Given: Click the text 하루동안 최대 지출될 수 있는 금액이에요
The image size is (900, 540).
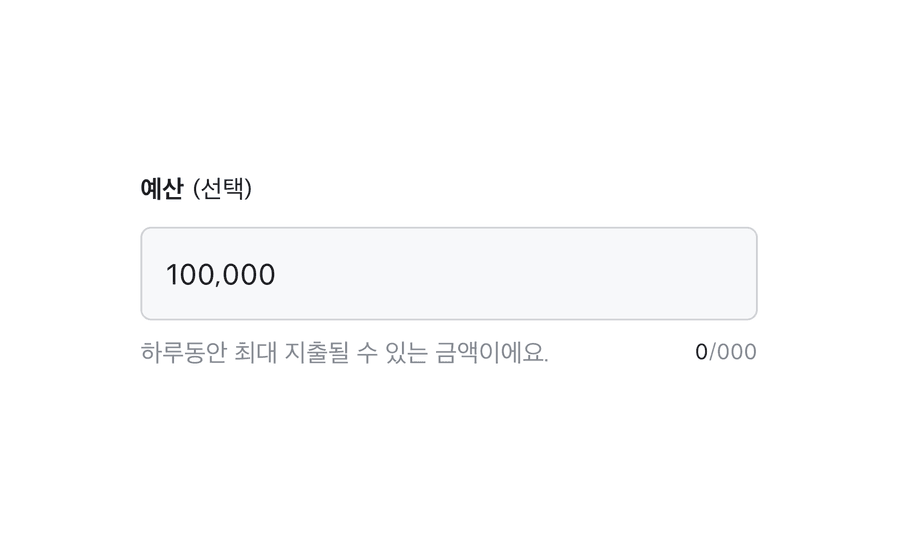Looking at the screenshot, I should (x=344, y=353).
